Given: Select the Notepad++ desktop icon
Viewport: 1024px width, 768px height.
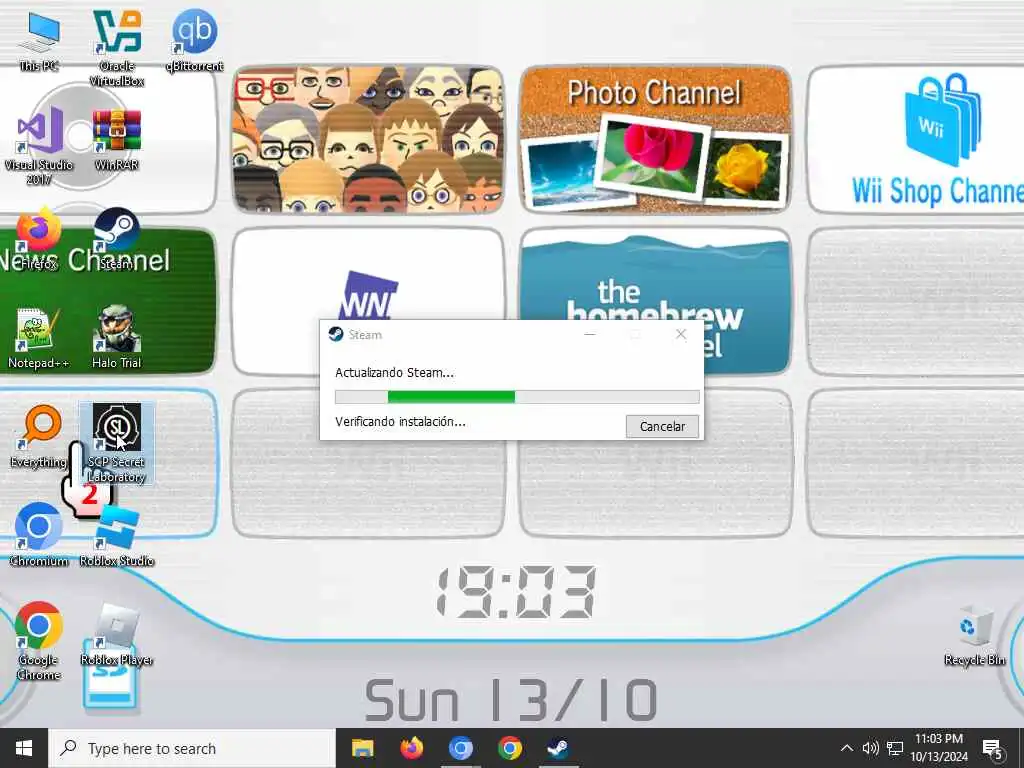Looking at the screenshot, I should click(38, 338).
